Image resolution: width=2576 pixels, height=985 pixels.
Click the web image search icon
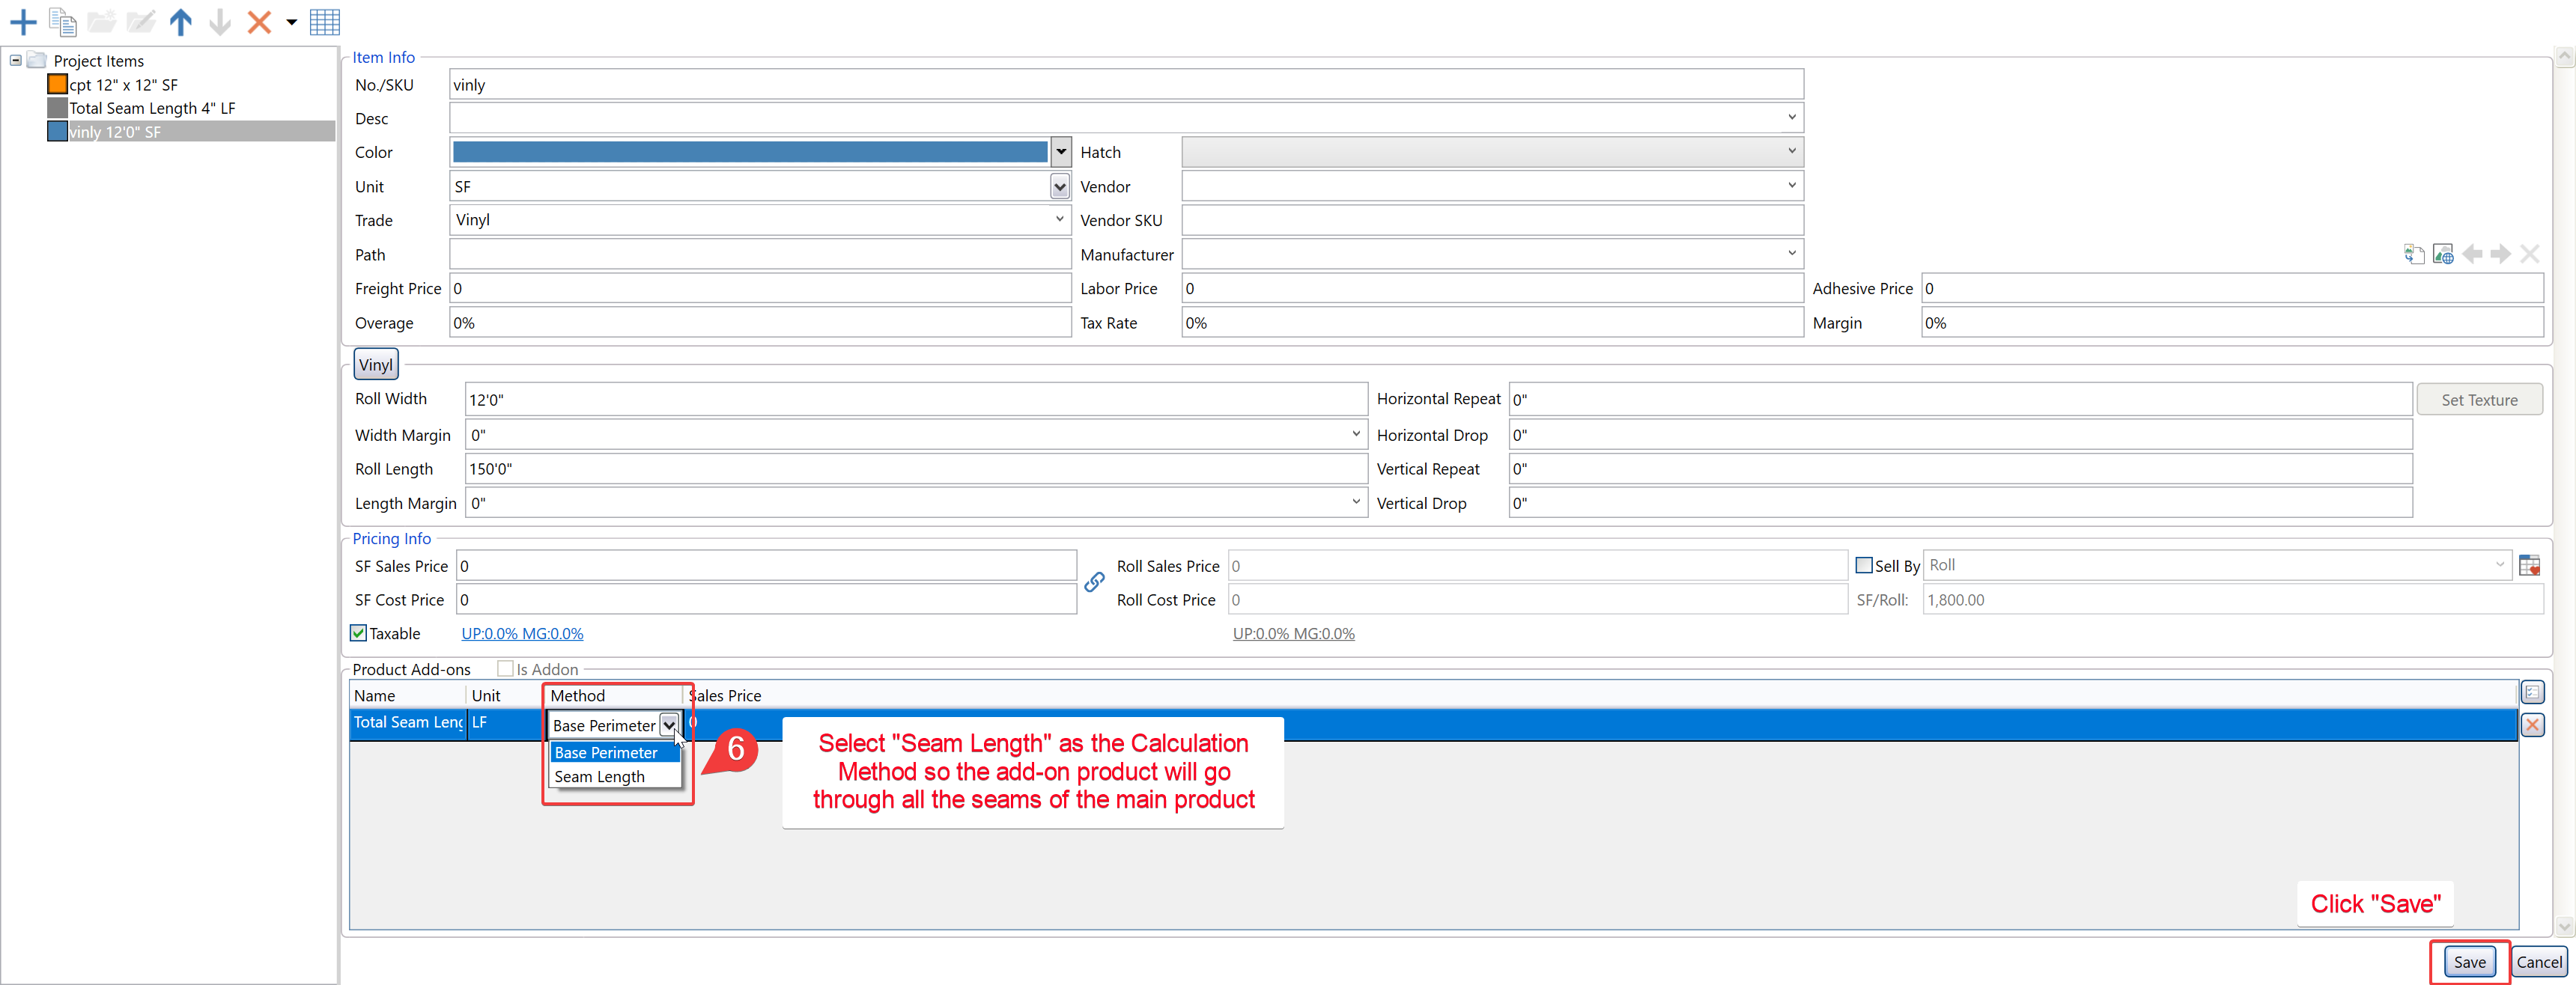point(2443,254)
